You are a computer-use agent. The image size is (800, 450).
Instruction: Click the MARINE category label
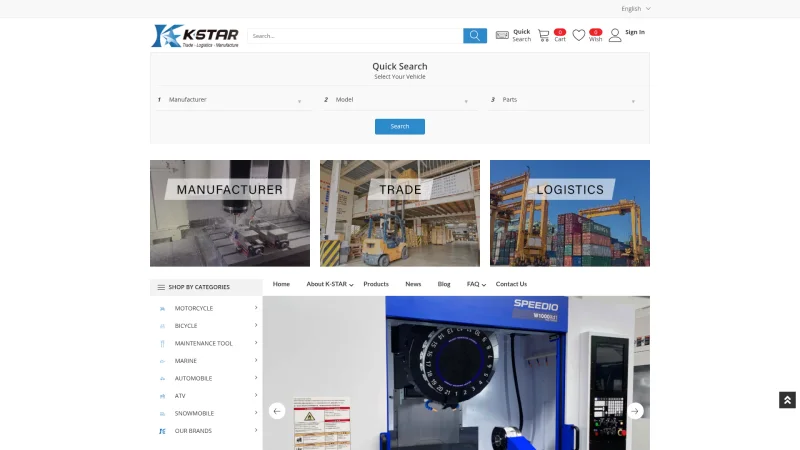(x=186, y=361)
